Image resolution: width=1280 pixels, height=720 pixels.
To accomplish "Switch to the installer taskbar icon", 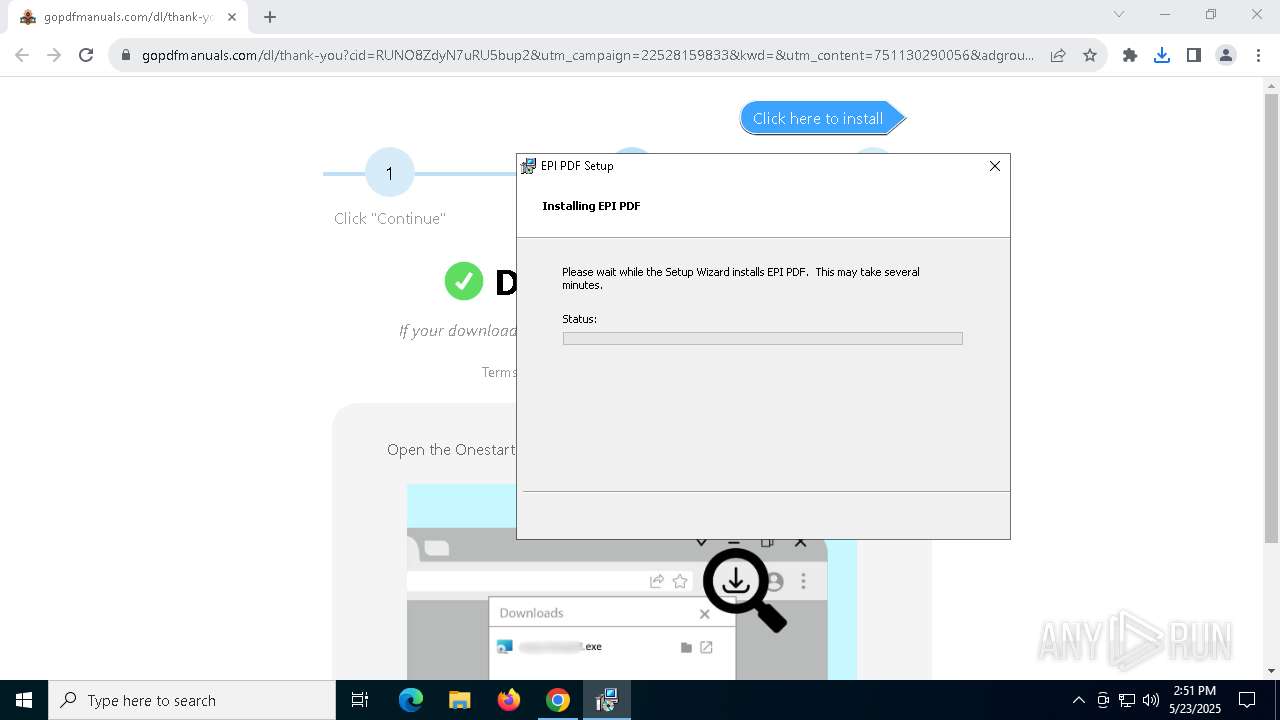I will click(x=607, y=700).
